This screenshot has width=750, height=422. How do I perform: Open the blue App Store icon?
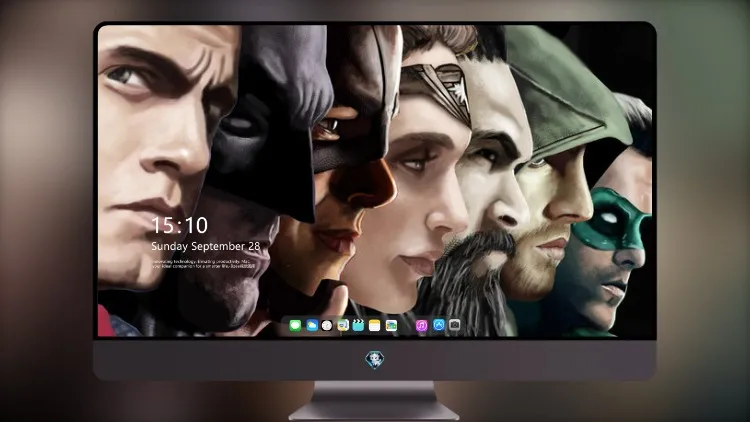[x=439, y=325]
